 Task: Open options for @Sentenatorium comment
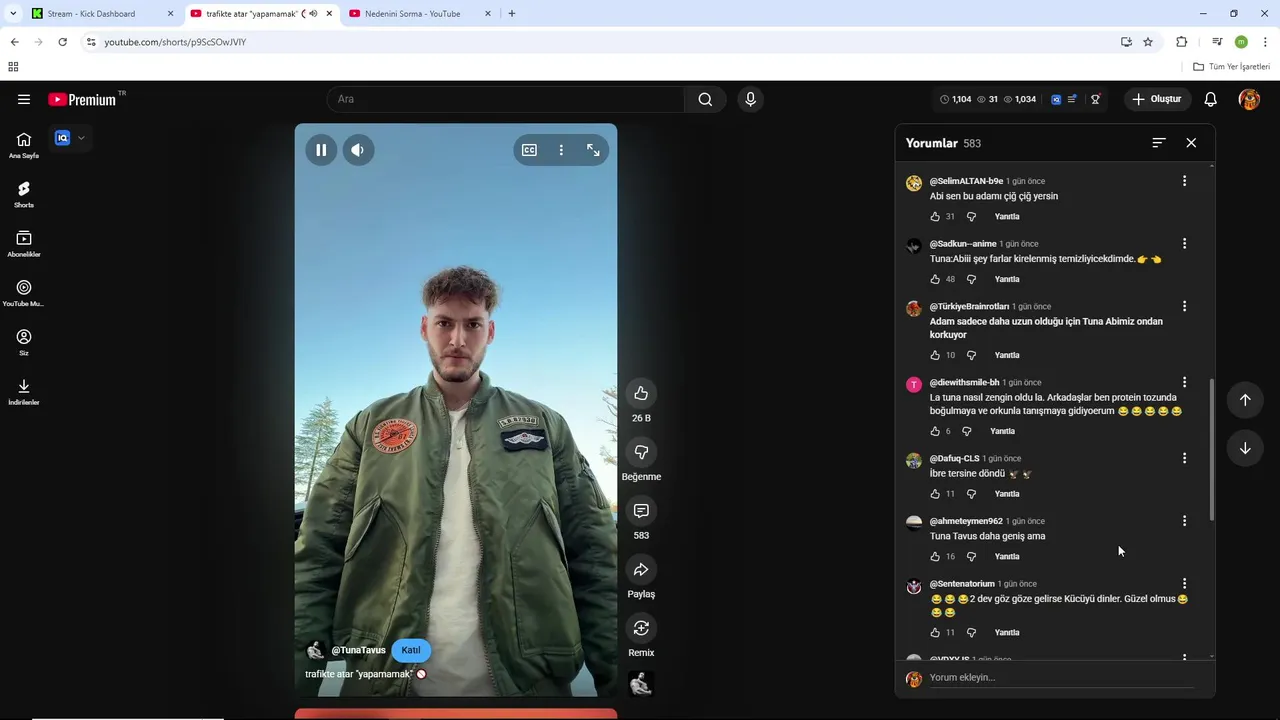pyautogui.click(x=1184, y=583)
